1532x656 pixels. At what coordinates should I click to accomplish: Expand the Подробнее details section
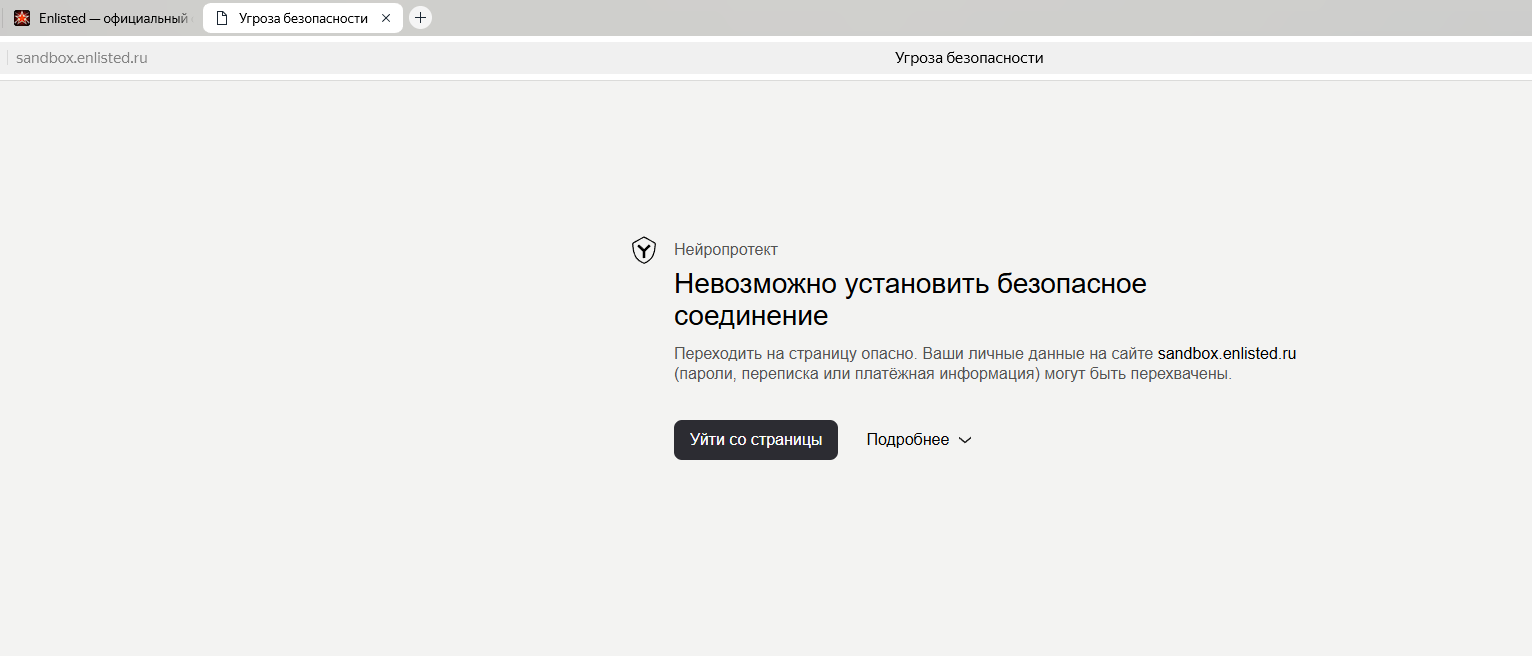[908, 440]
